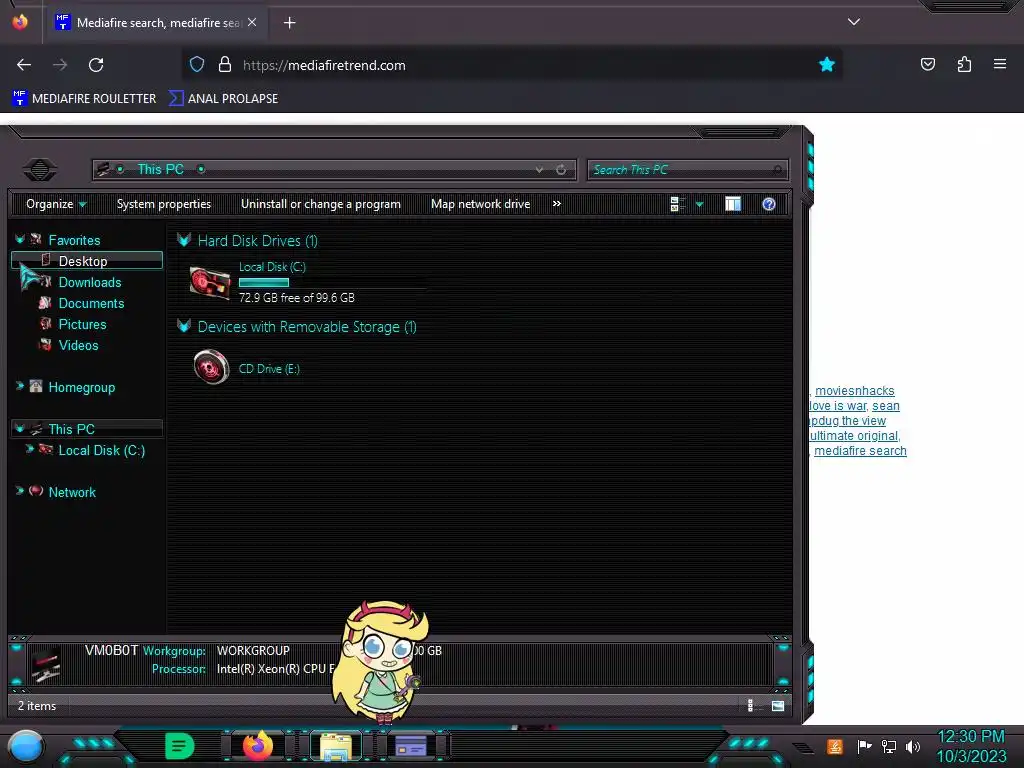
Task: Select the CD Drive (E:) disc icon
Action: 212,366
